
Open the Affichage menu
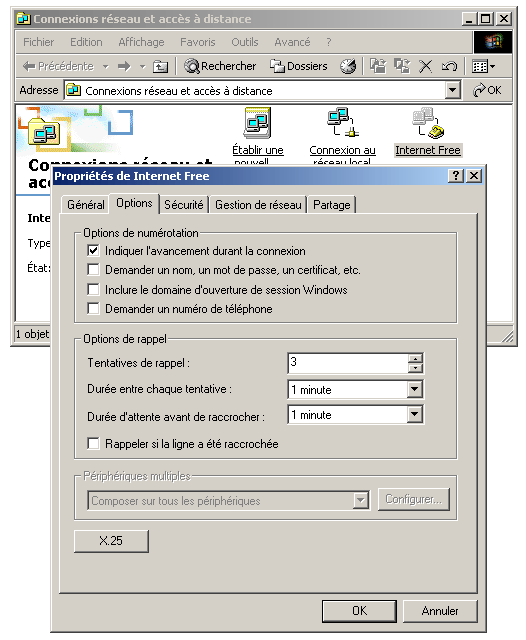(141, 42)
